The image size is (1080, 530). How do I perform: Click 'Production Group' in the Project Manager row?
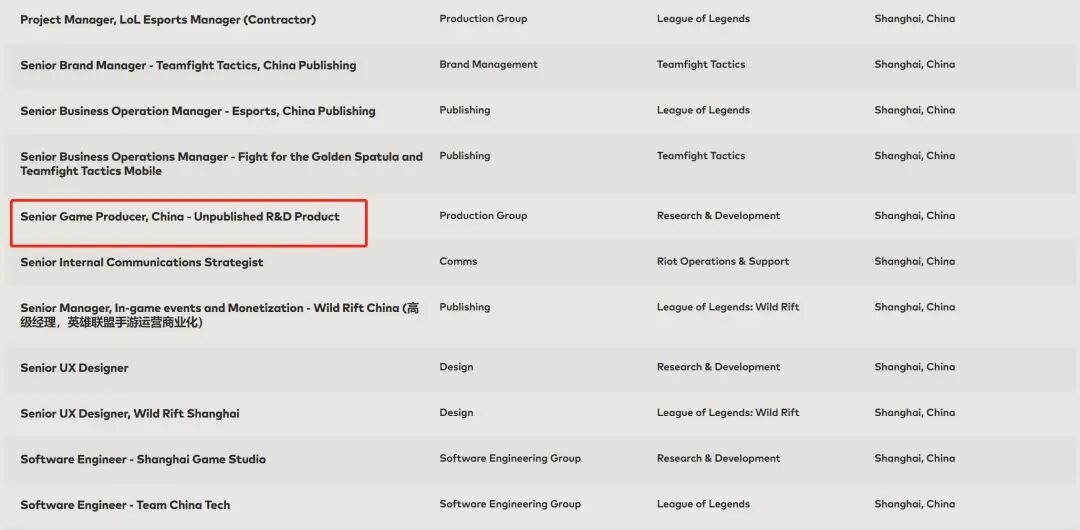[x=483, y=19]
